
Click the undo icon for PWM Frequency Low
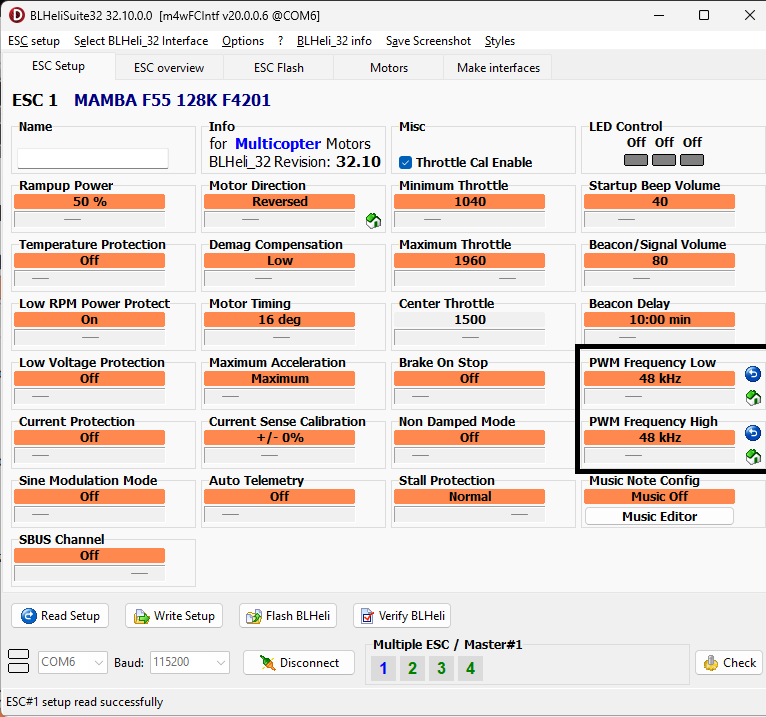pyautogui.click(x=753, y=374)
